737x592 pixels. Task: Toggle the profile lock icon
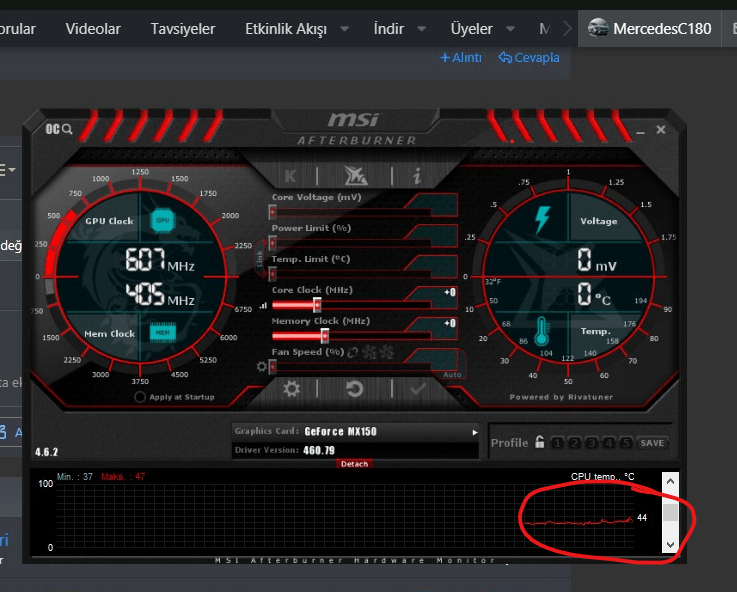point(540,442)
